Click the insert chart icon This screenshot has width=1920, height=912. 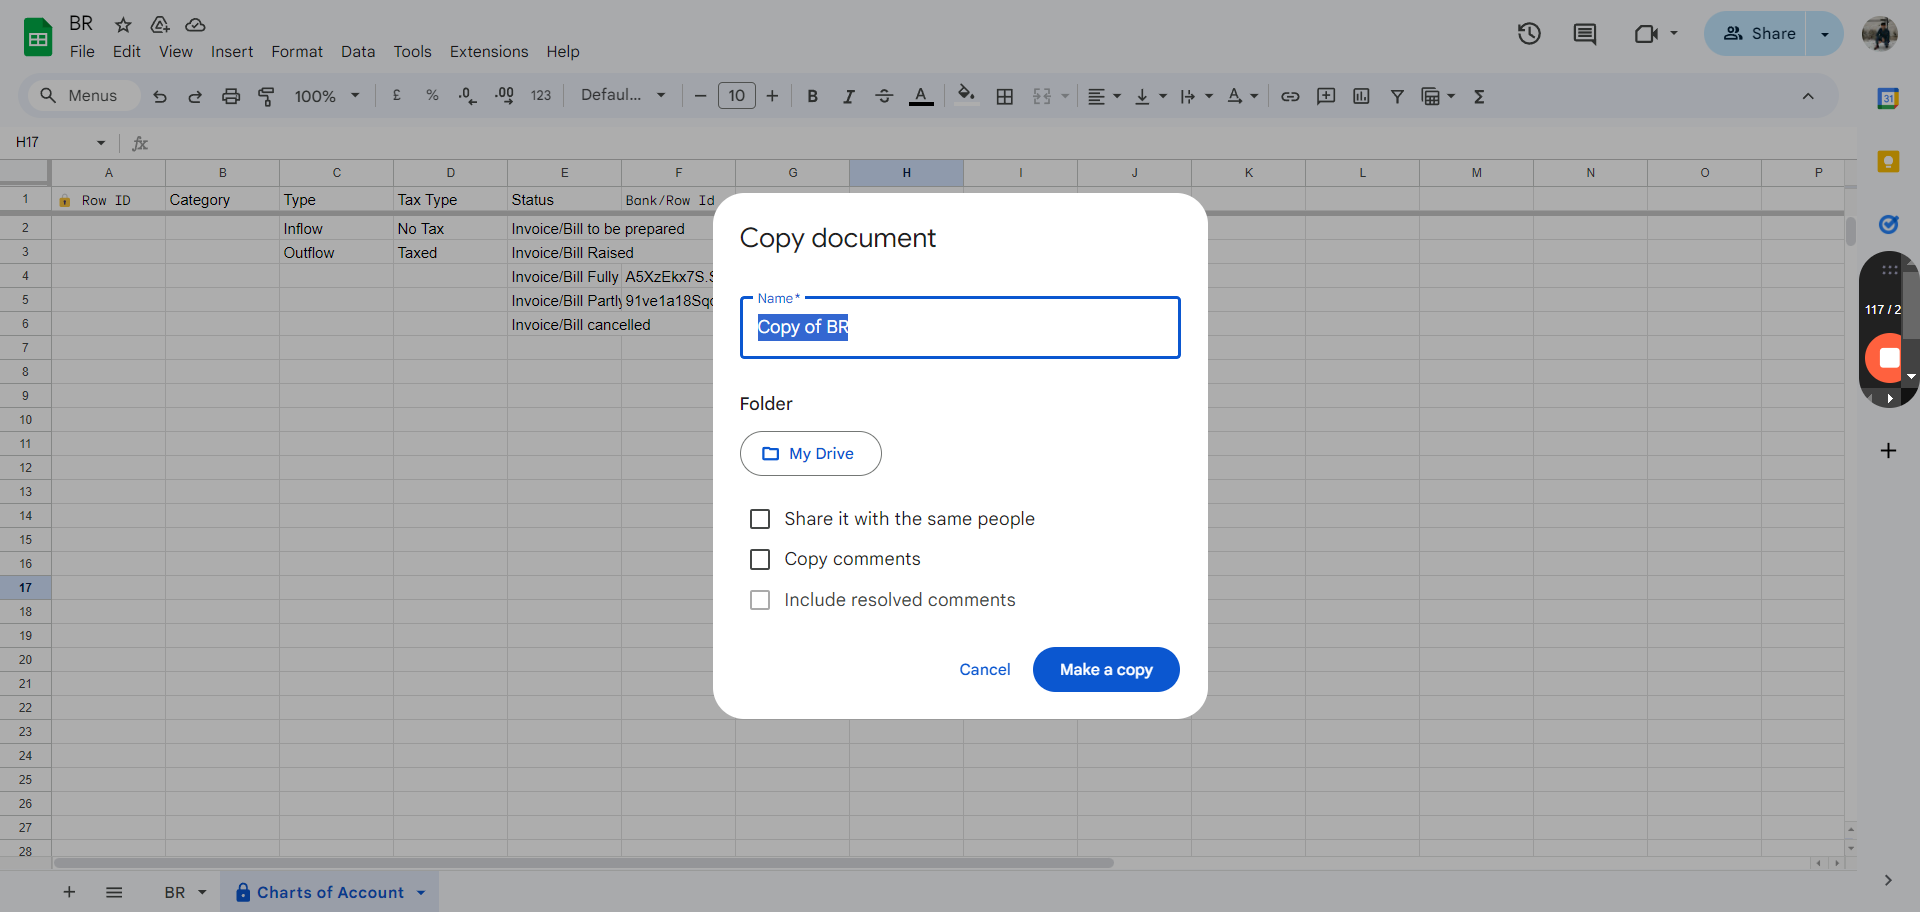1361,96
